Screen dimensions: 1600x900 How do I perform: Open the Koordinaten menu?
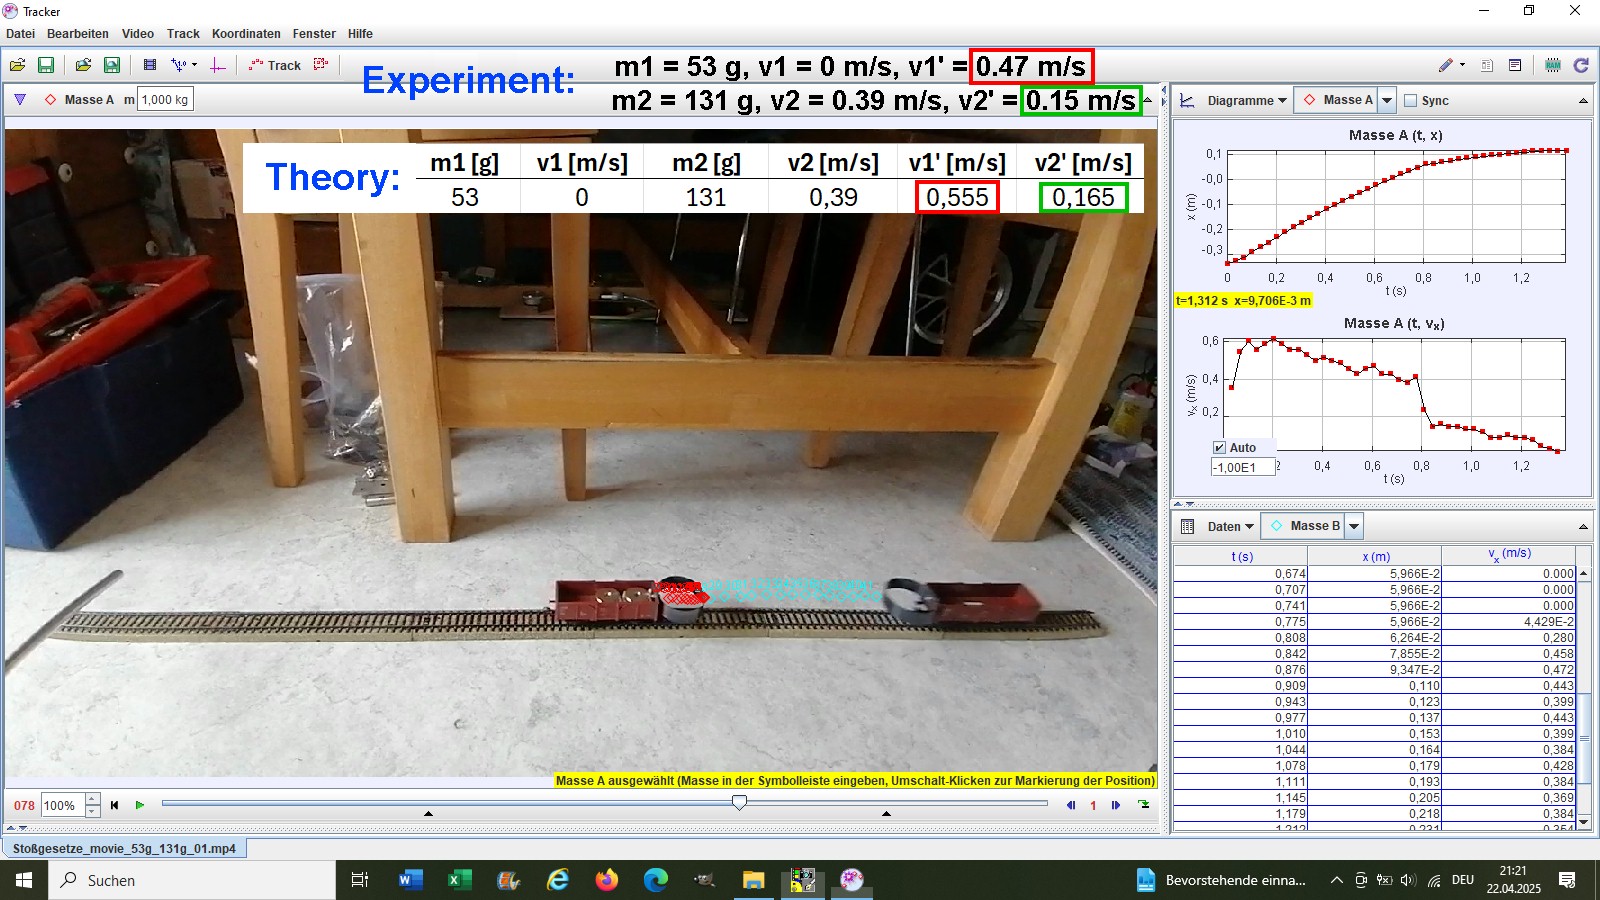(246, 34)
